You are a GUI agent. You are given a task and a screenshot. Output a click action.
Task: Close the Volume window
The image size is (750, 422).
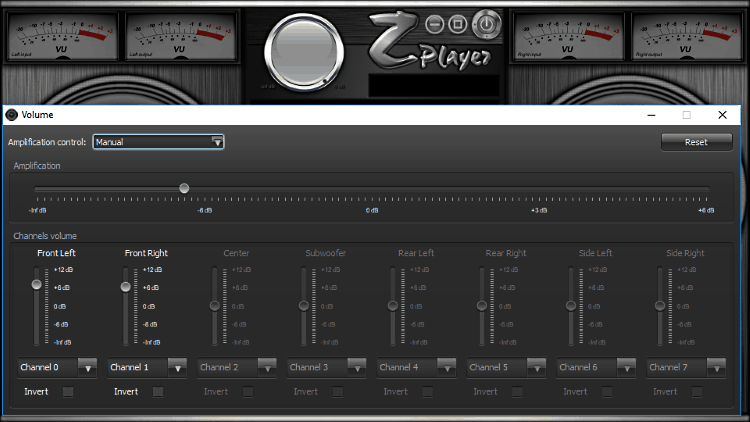[722, 115]
